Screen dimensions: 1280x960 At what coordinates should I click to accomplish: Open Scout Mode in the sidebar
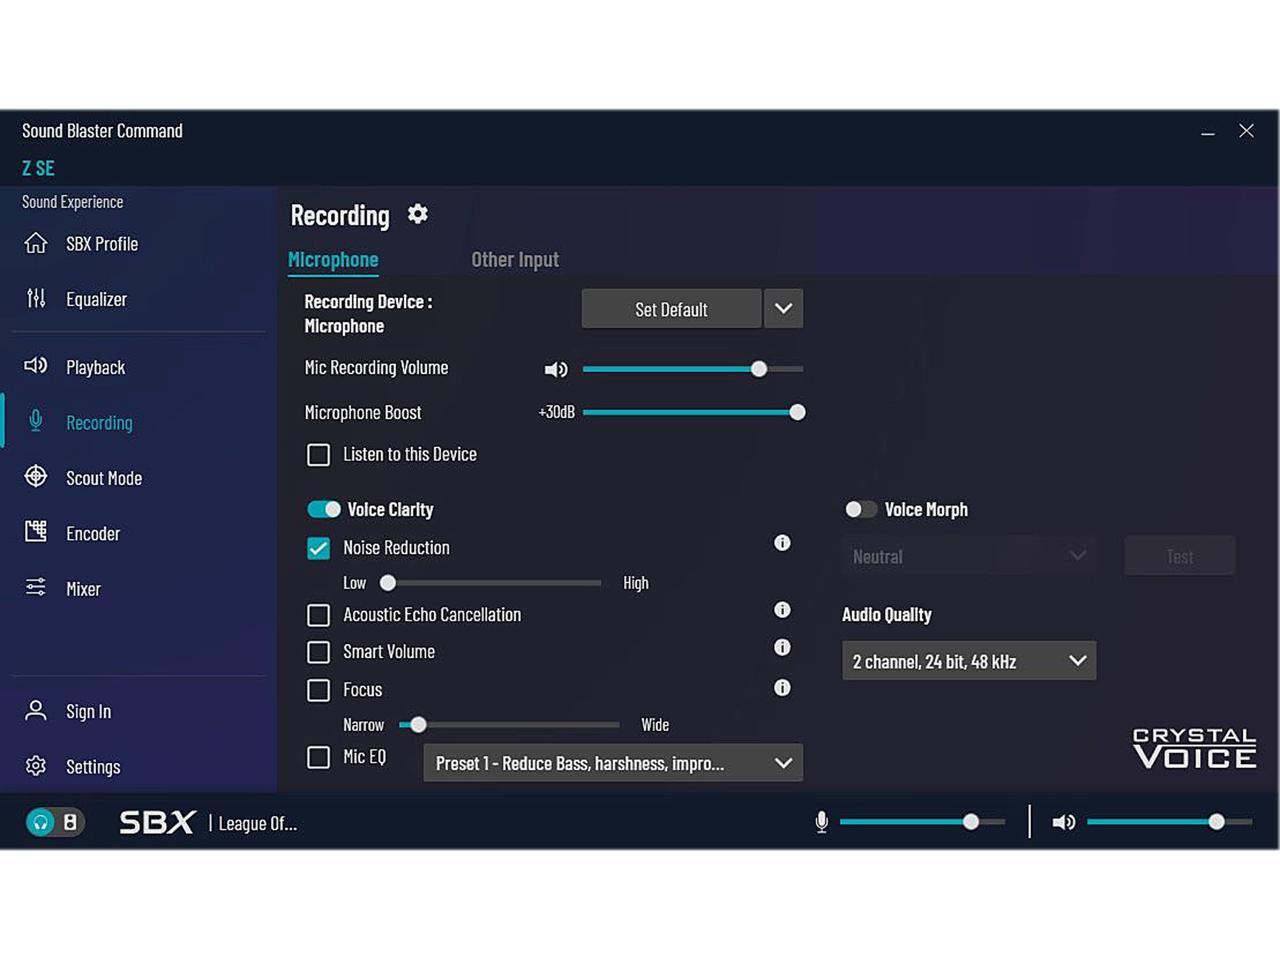(x=103, y=478)
